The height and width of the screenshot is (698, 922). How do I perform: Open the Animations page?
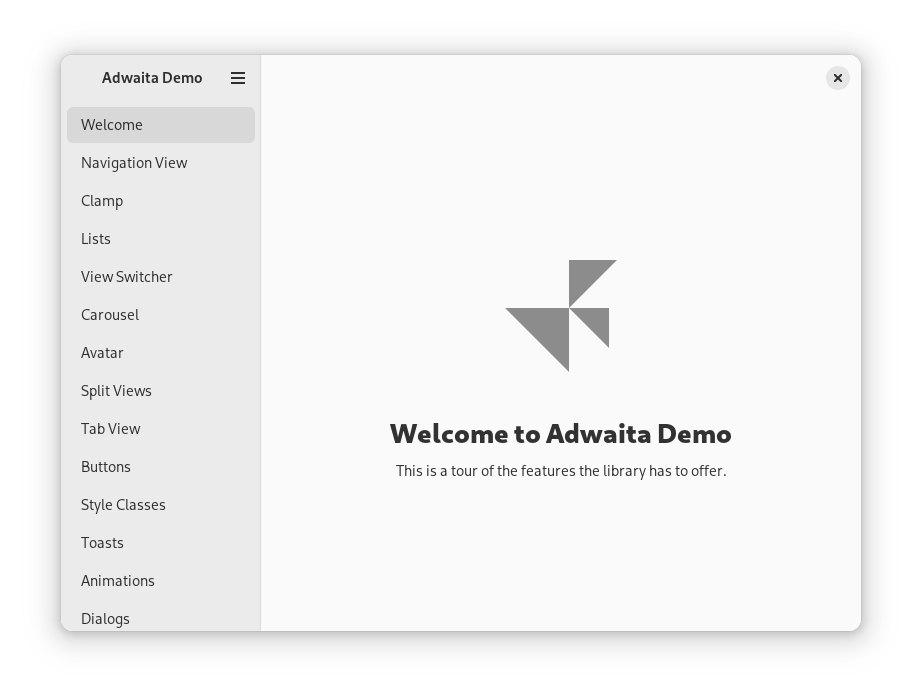click(160, 581)
